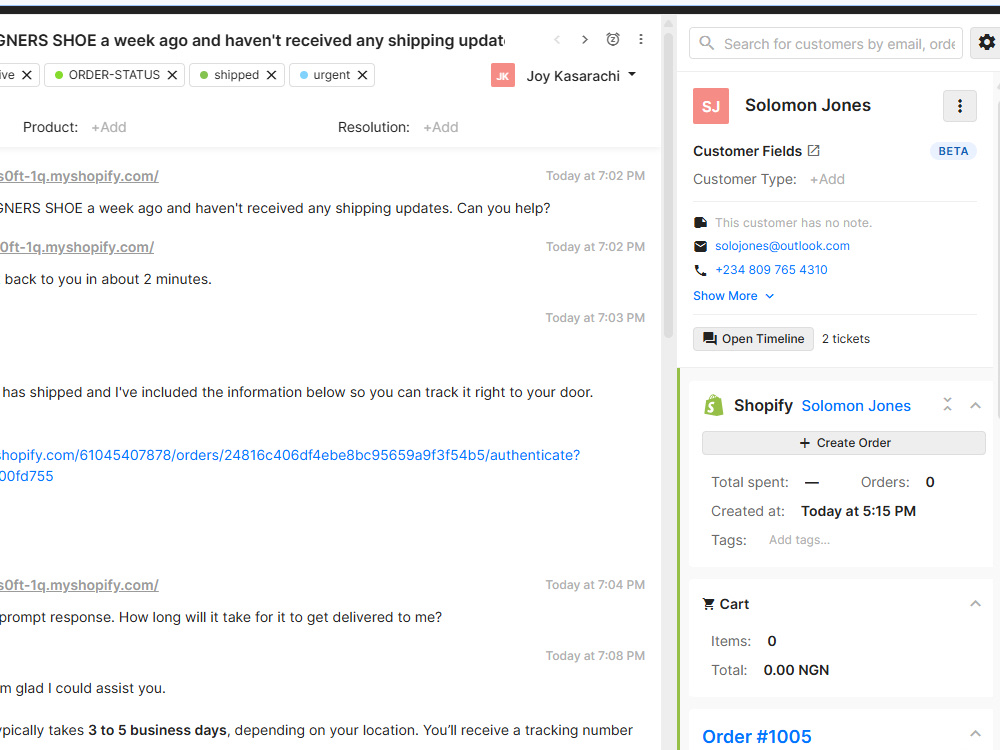This screenshot has width=1000, height=750.
Task: Open Solomon Jones customer options menu
Action: pyautogui.click(x=960, y=106)
